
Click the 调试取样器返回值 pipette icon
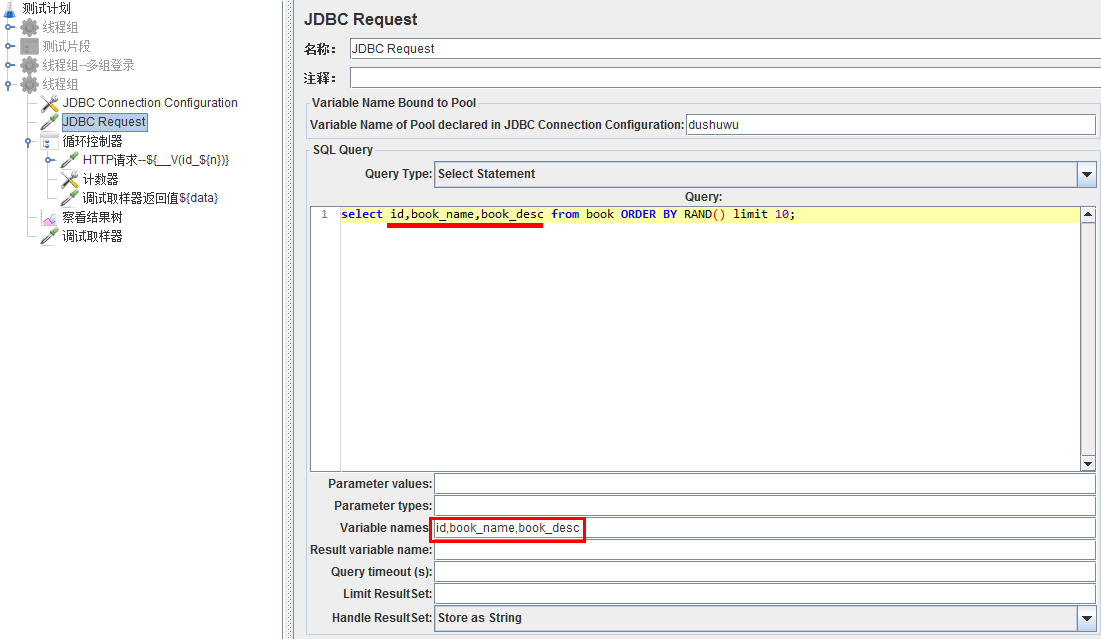pyautogui.click(x=70, y=198)
